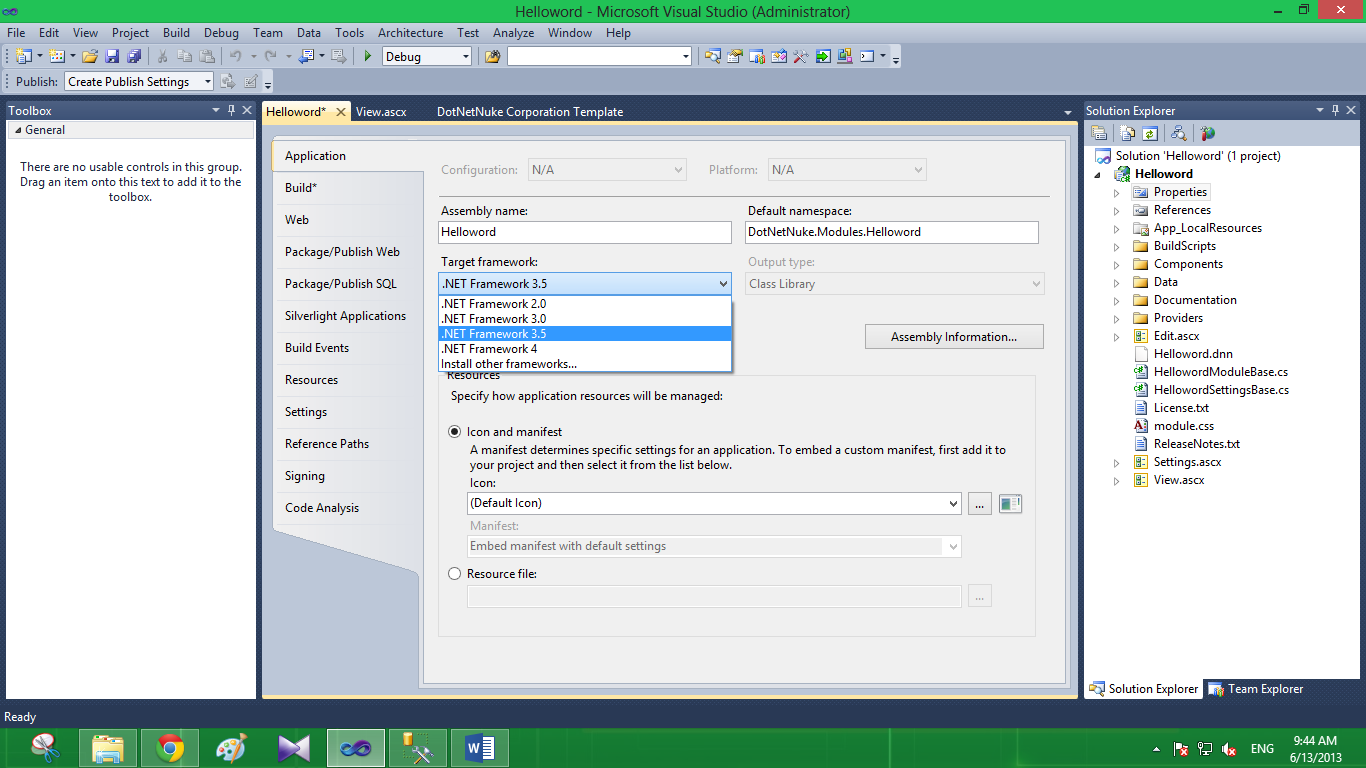Click the Command Window toolbar icon

pyautogui.click(x=867, y=56)
